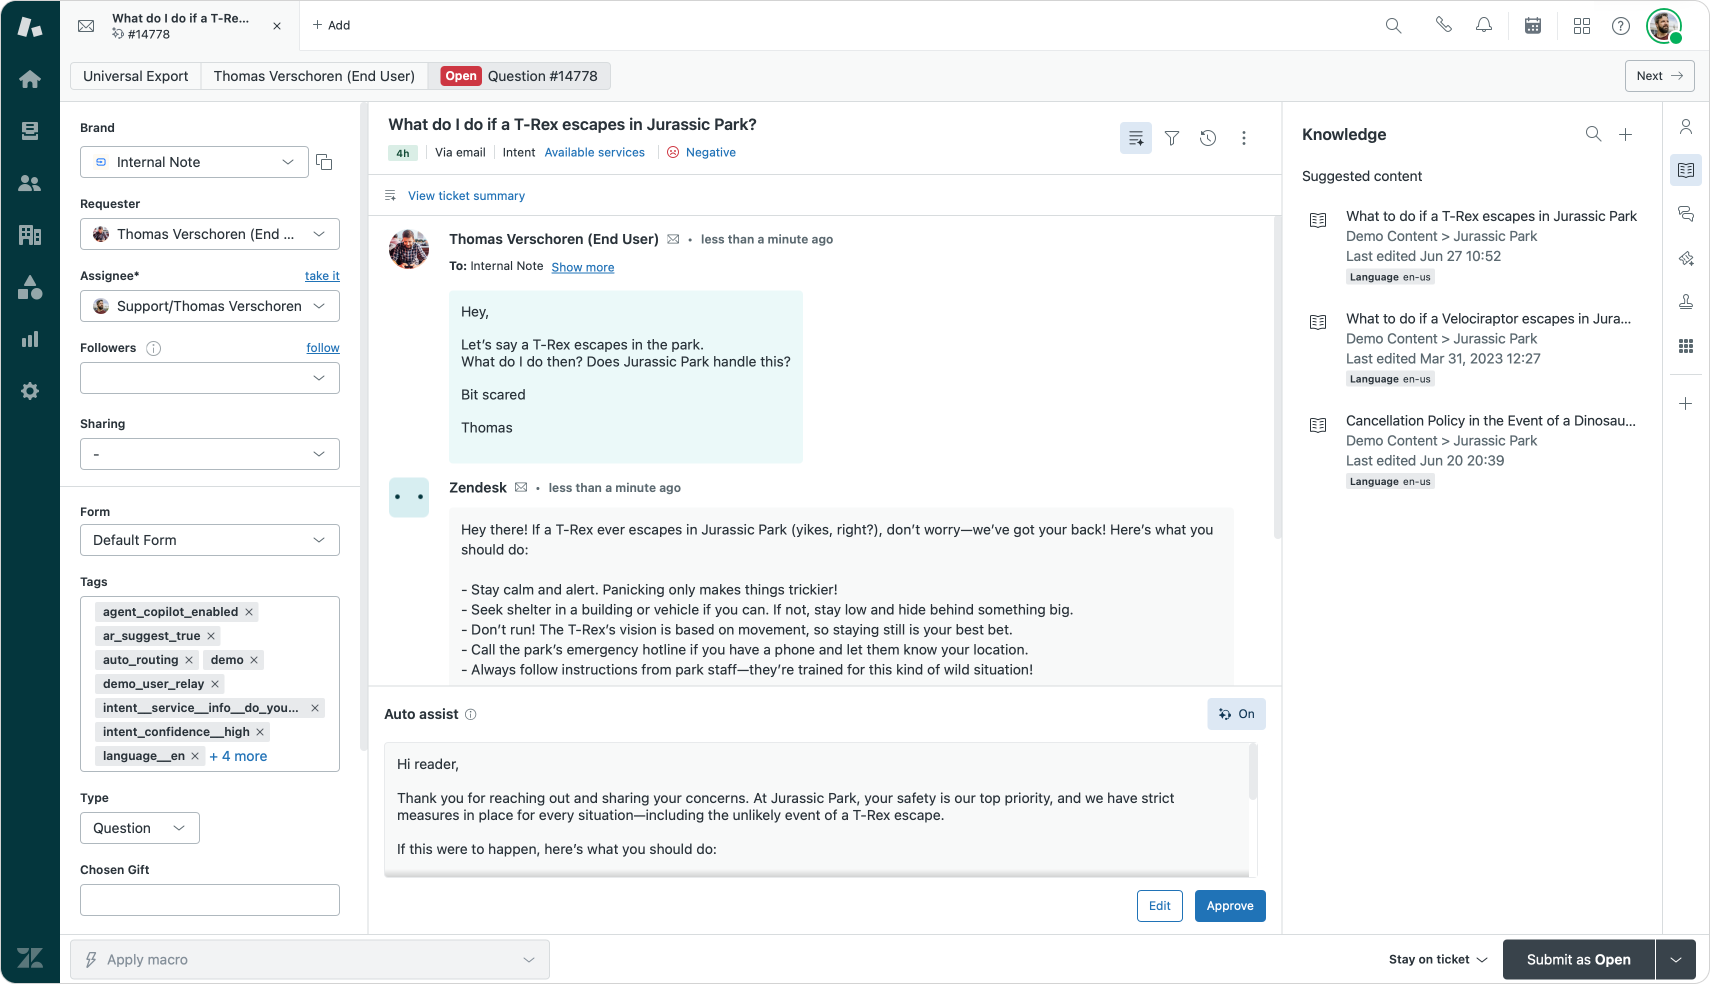Open the Type Question dropdown
This screenshot has height=984, width=1710.
click(x=140, y=828)
